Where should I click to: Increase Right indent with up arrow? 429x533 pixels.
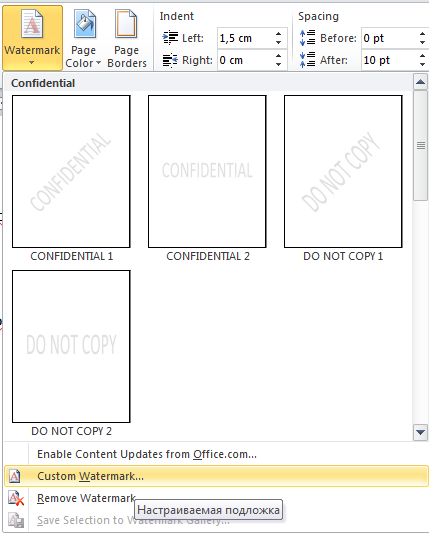(279, 56)
